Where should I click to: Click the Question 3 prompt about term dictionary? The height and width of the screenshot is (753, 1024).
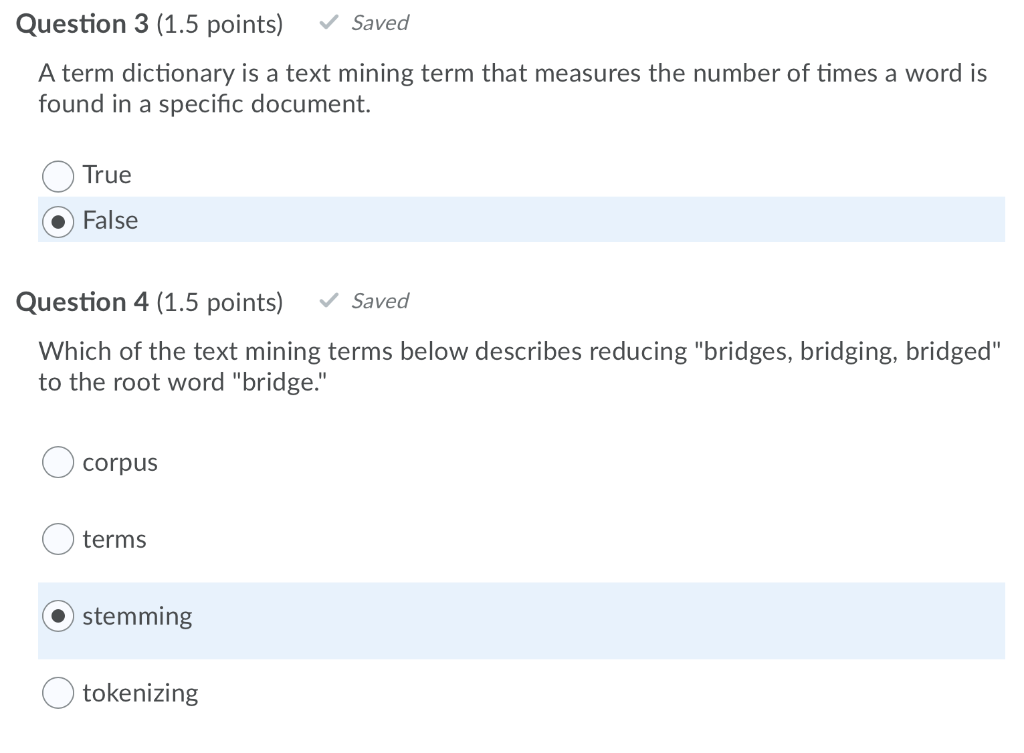tap(500, 88)
